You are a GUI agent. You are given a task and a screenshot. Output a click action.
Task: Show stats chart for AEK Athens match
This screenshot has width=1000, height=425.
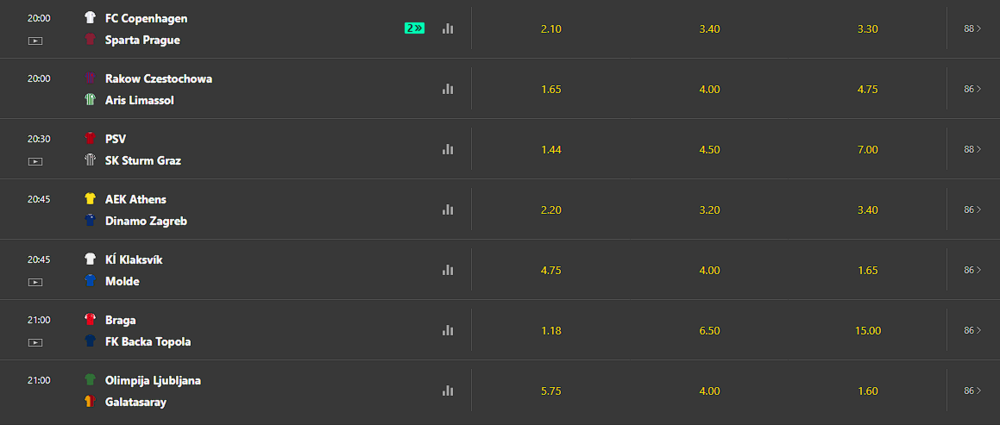coord(447,209)
